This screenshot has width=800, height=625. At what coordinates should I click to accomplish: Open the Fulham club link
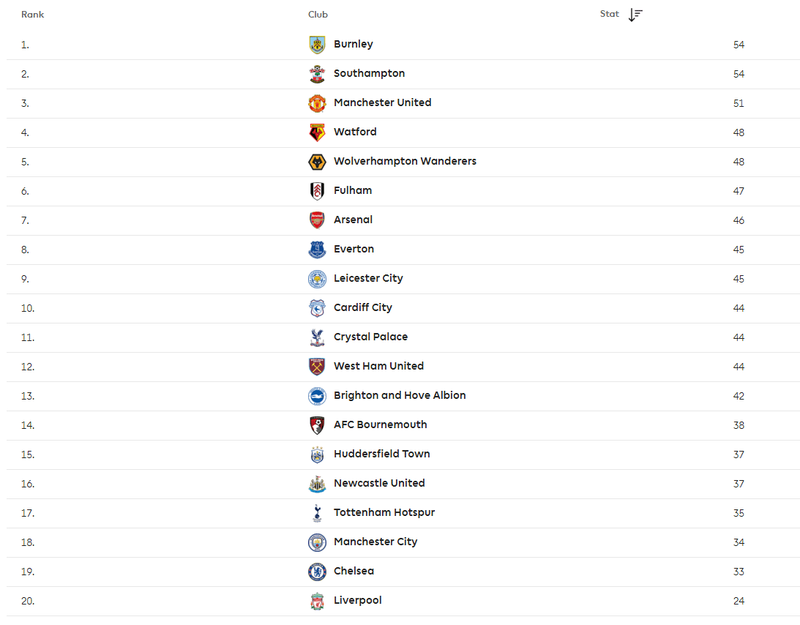coord(353,190)
